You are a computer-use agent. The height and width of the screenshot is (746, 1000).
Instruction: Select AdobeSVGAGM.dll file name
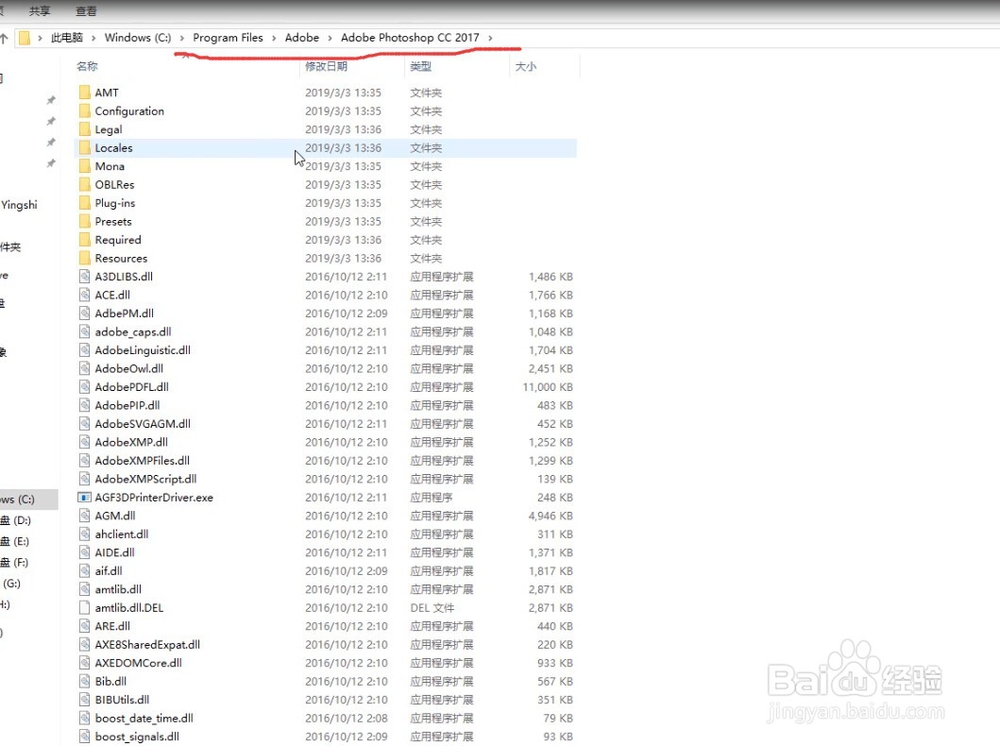pyautogui.click(x=143, y=424)
